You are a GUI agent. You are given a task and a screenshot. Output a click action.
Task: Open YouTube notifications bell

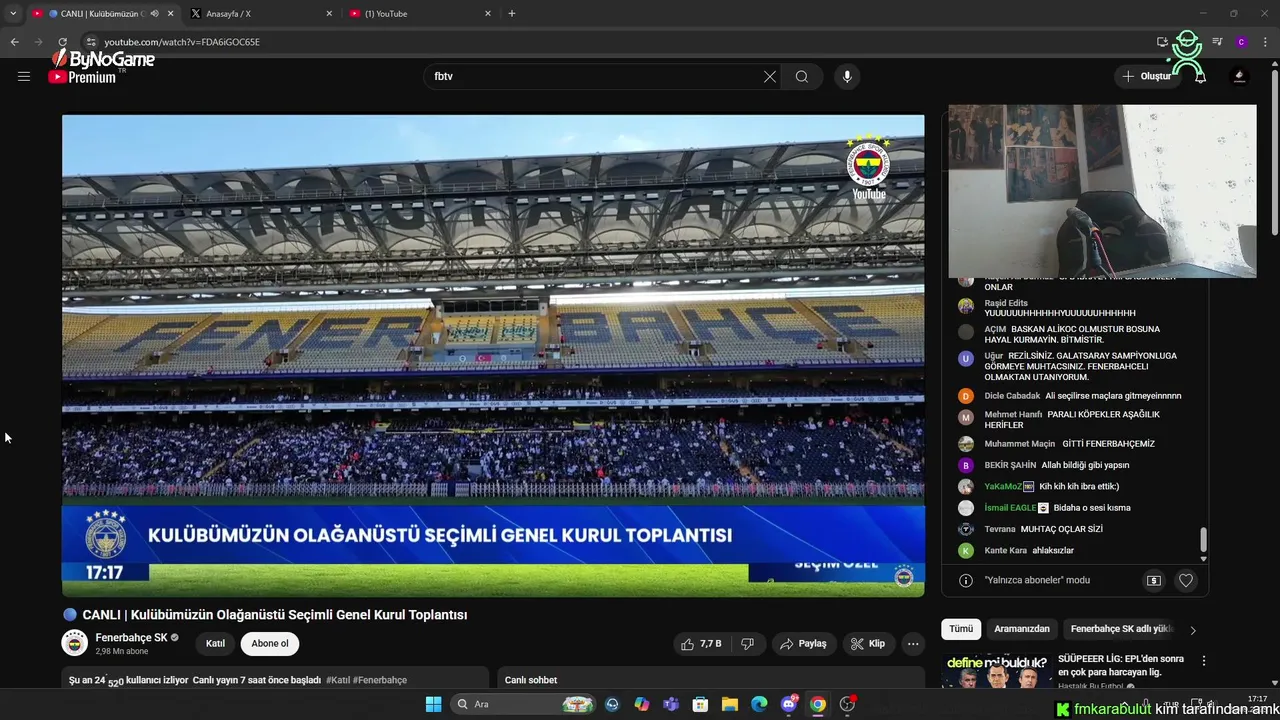click(x=1201, y=76)
